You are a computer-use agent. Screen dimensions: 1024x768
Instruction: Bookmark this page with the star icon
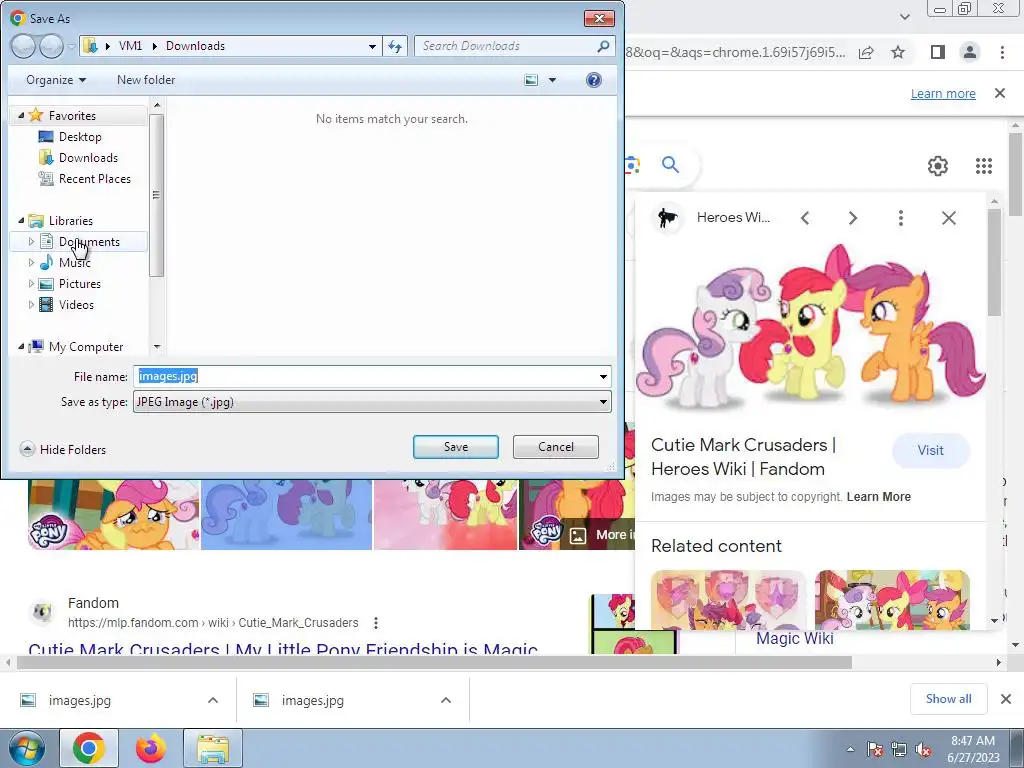click(x=898, y=52)
